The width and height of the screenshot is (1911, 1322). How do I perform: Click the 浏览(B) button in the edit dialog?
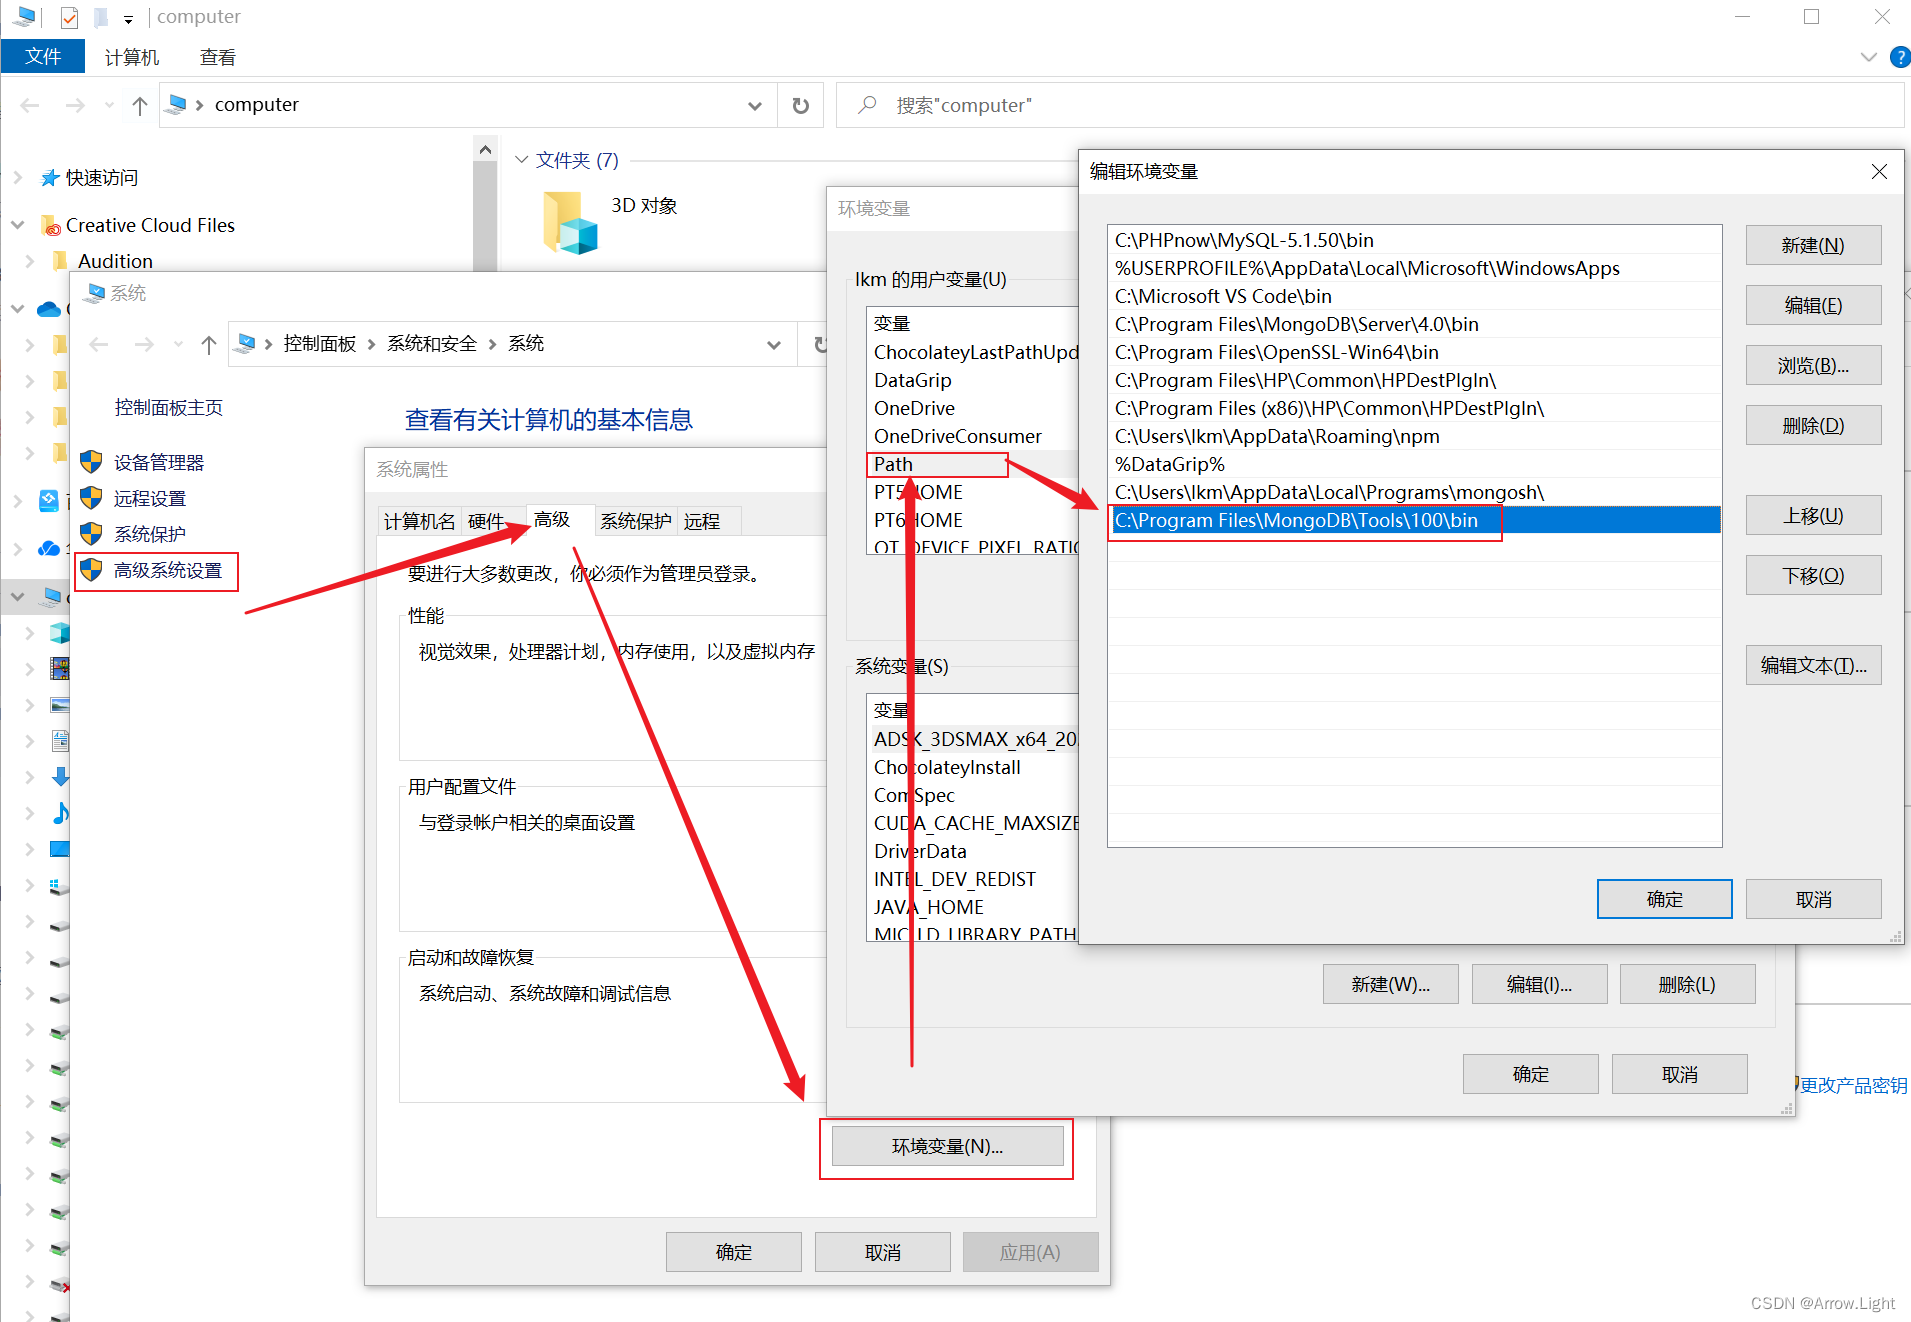1812,364
